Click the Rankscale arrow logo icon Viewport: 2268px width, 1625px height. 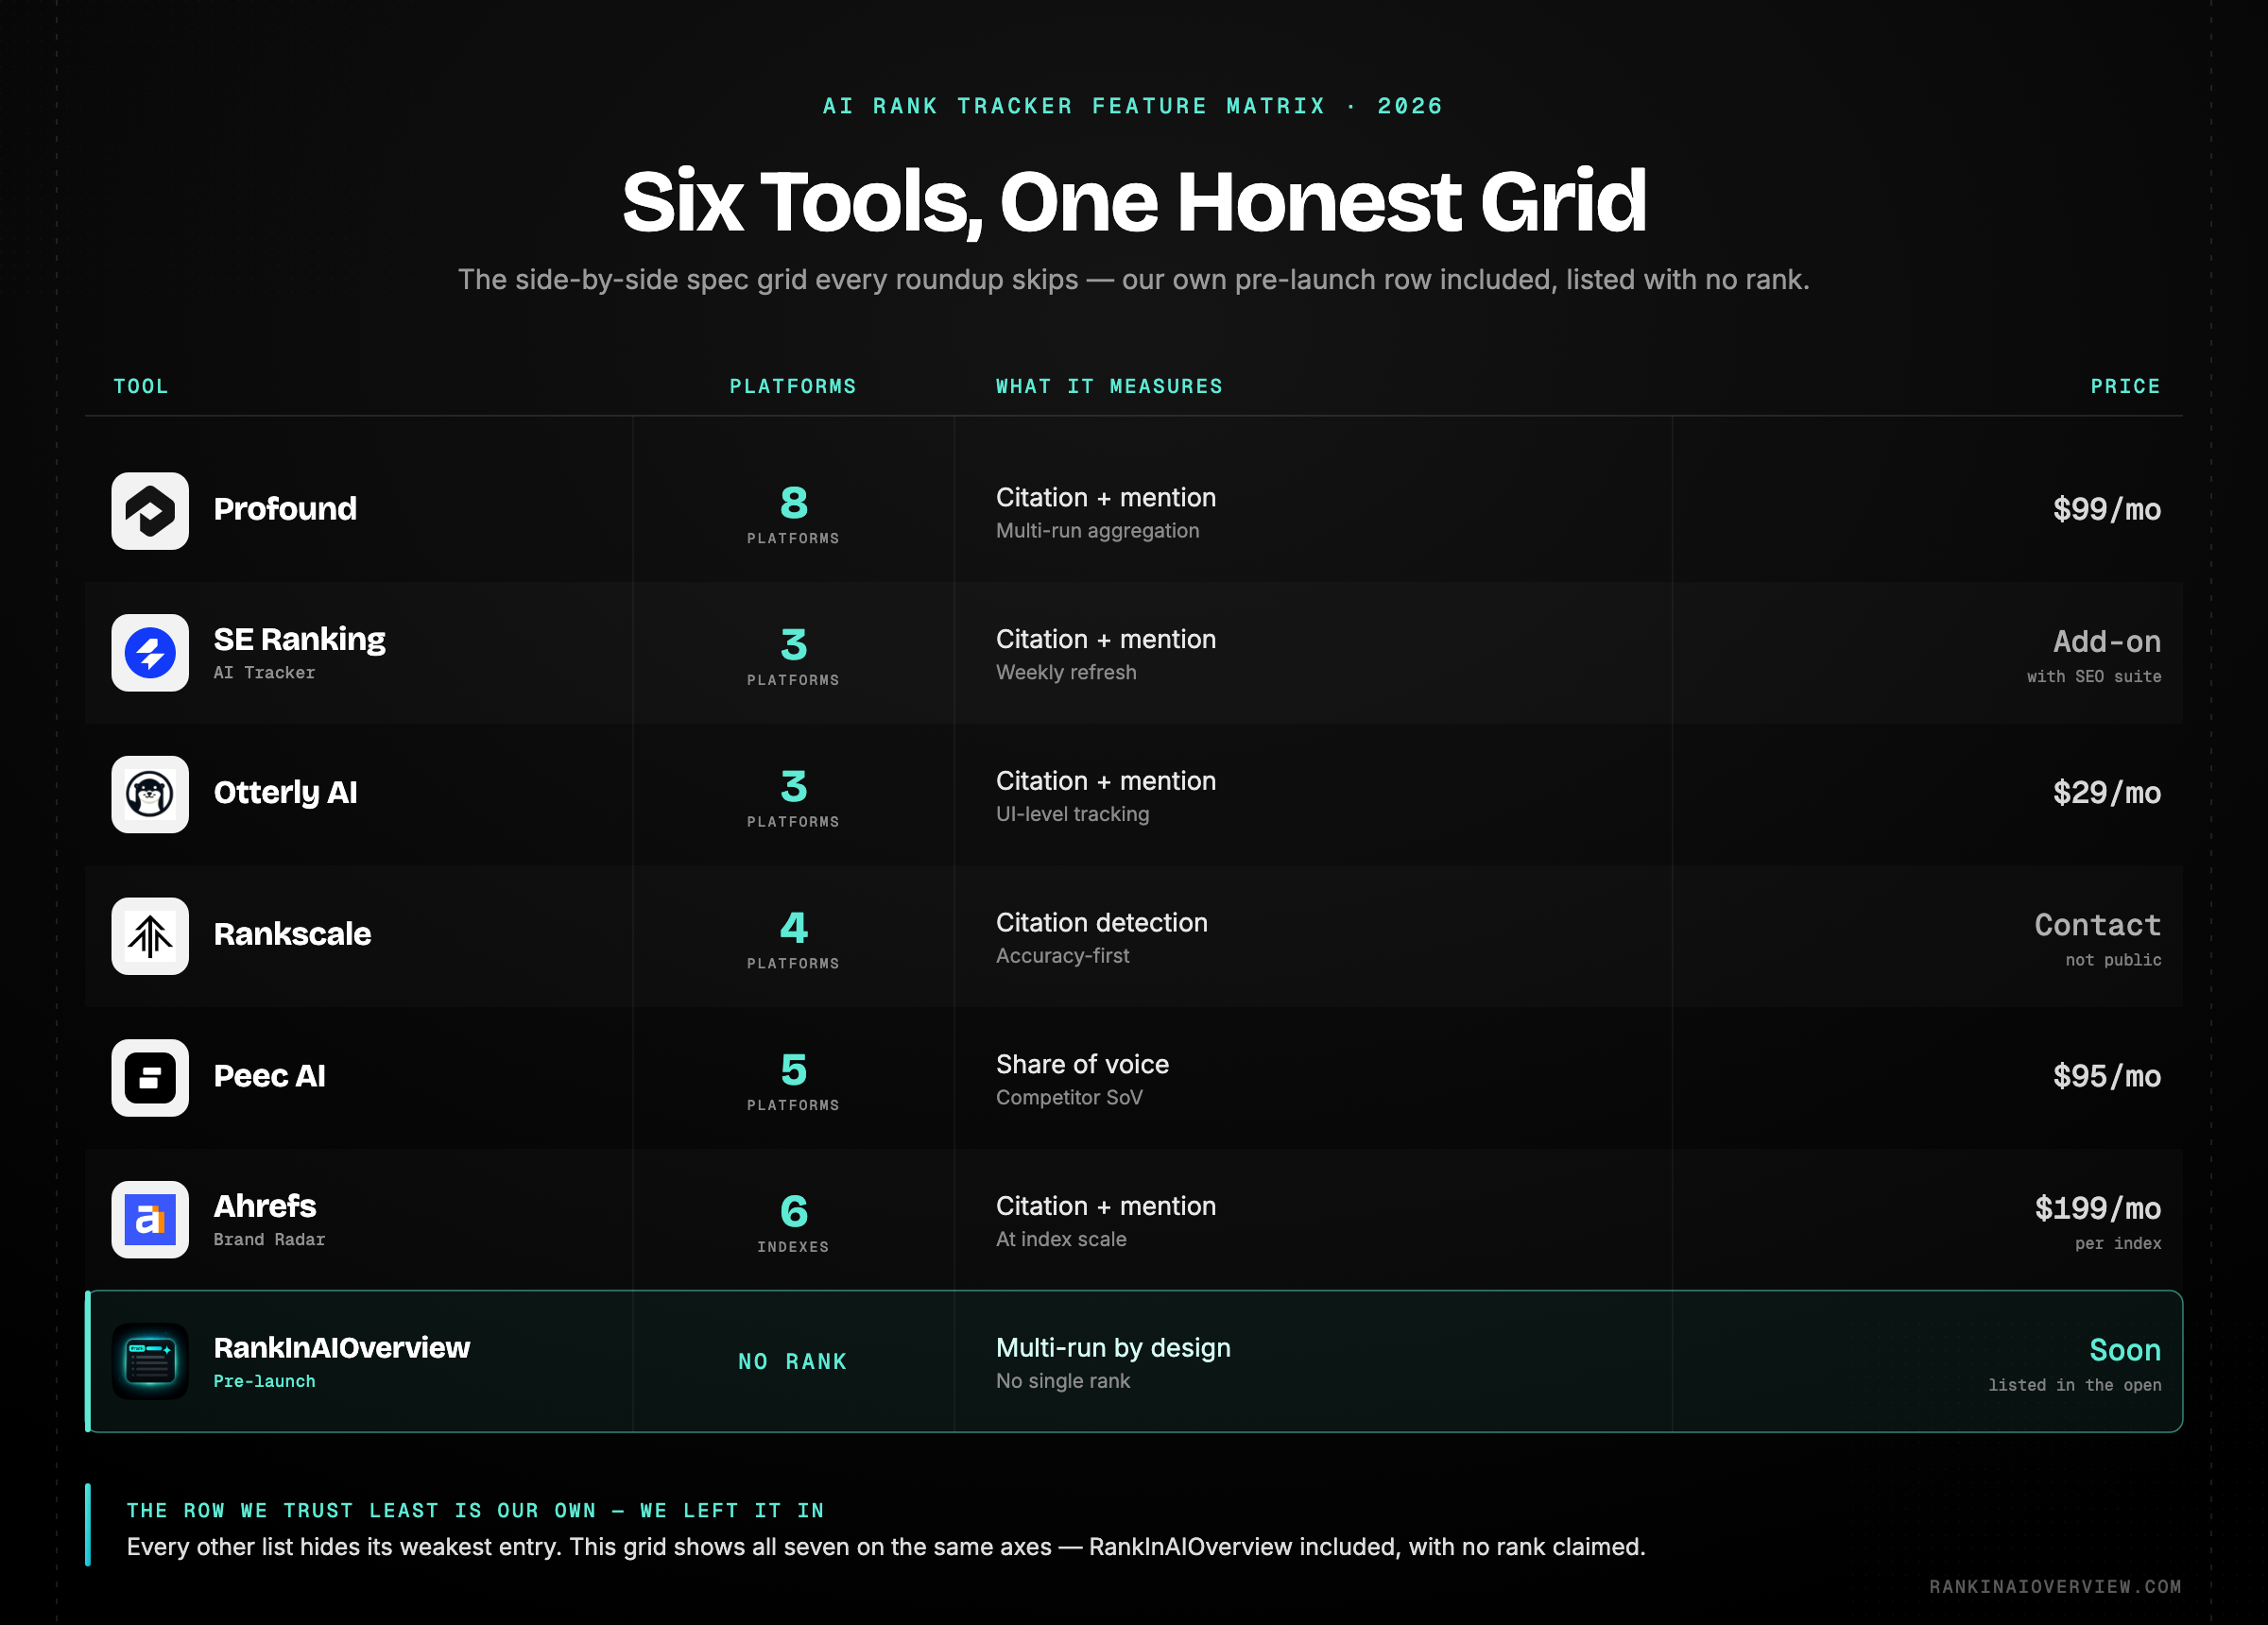point(150,936)
